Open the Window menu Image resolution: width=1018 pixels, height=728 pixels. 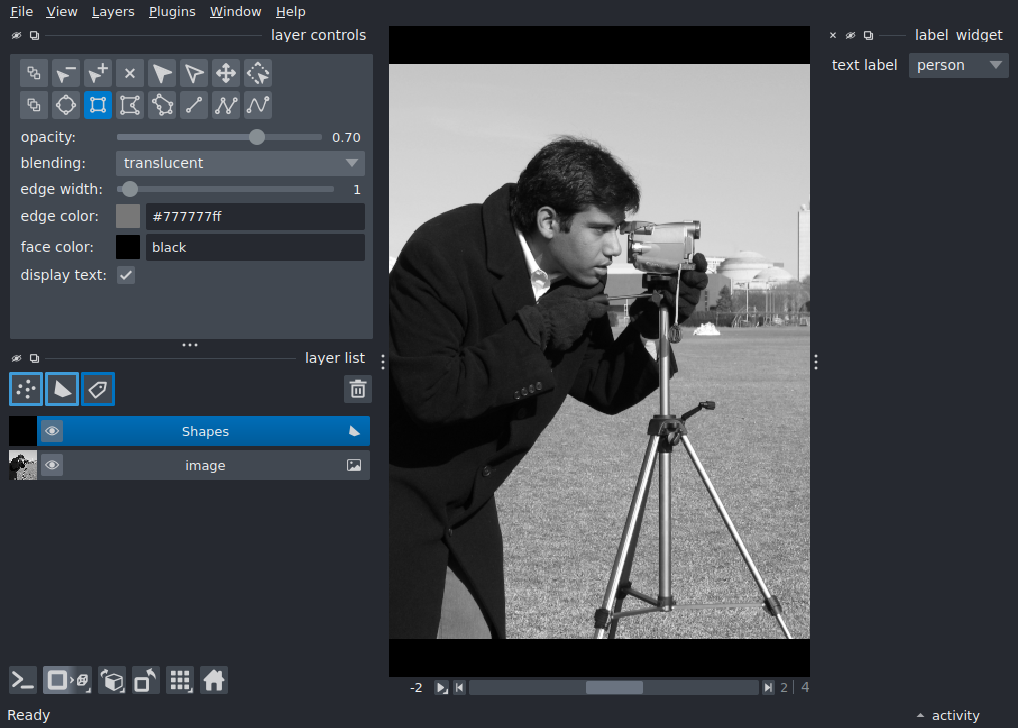click(235, 12)
